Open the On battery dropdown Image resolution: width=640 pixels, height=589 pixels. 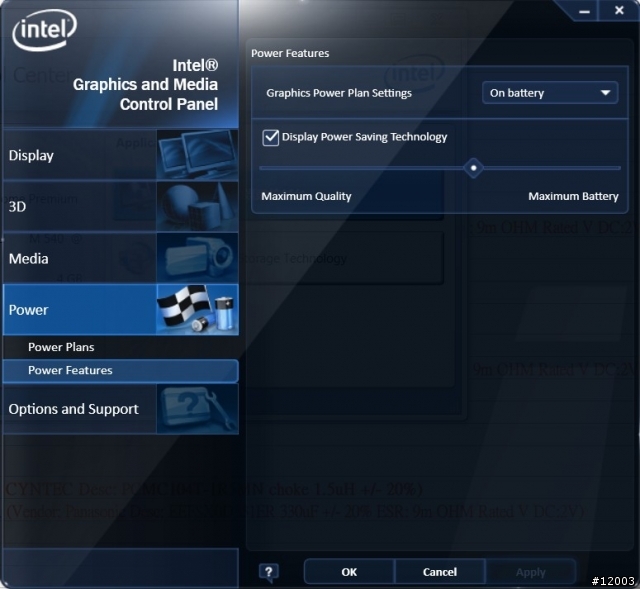pos(550,93)
